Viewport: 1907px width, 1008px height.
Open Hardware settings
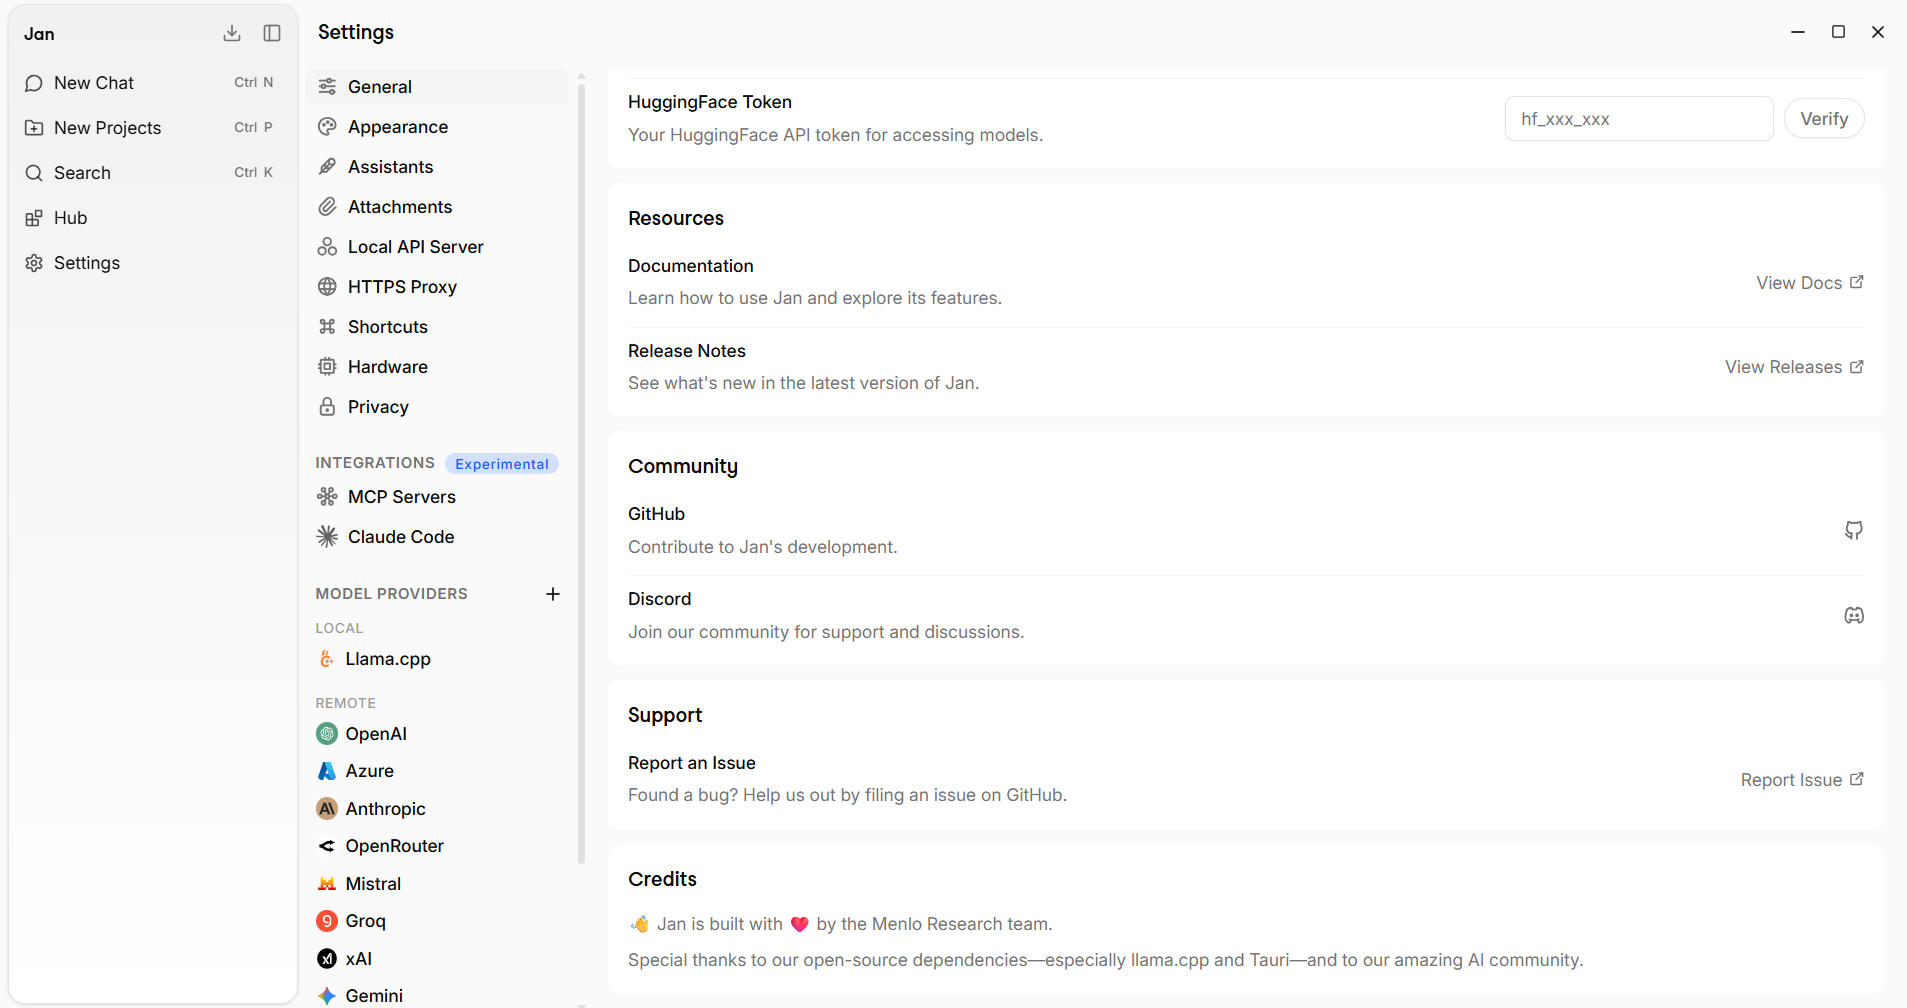pos(437,367)
